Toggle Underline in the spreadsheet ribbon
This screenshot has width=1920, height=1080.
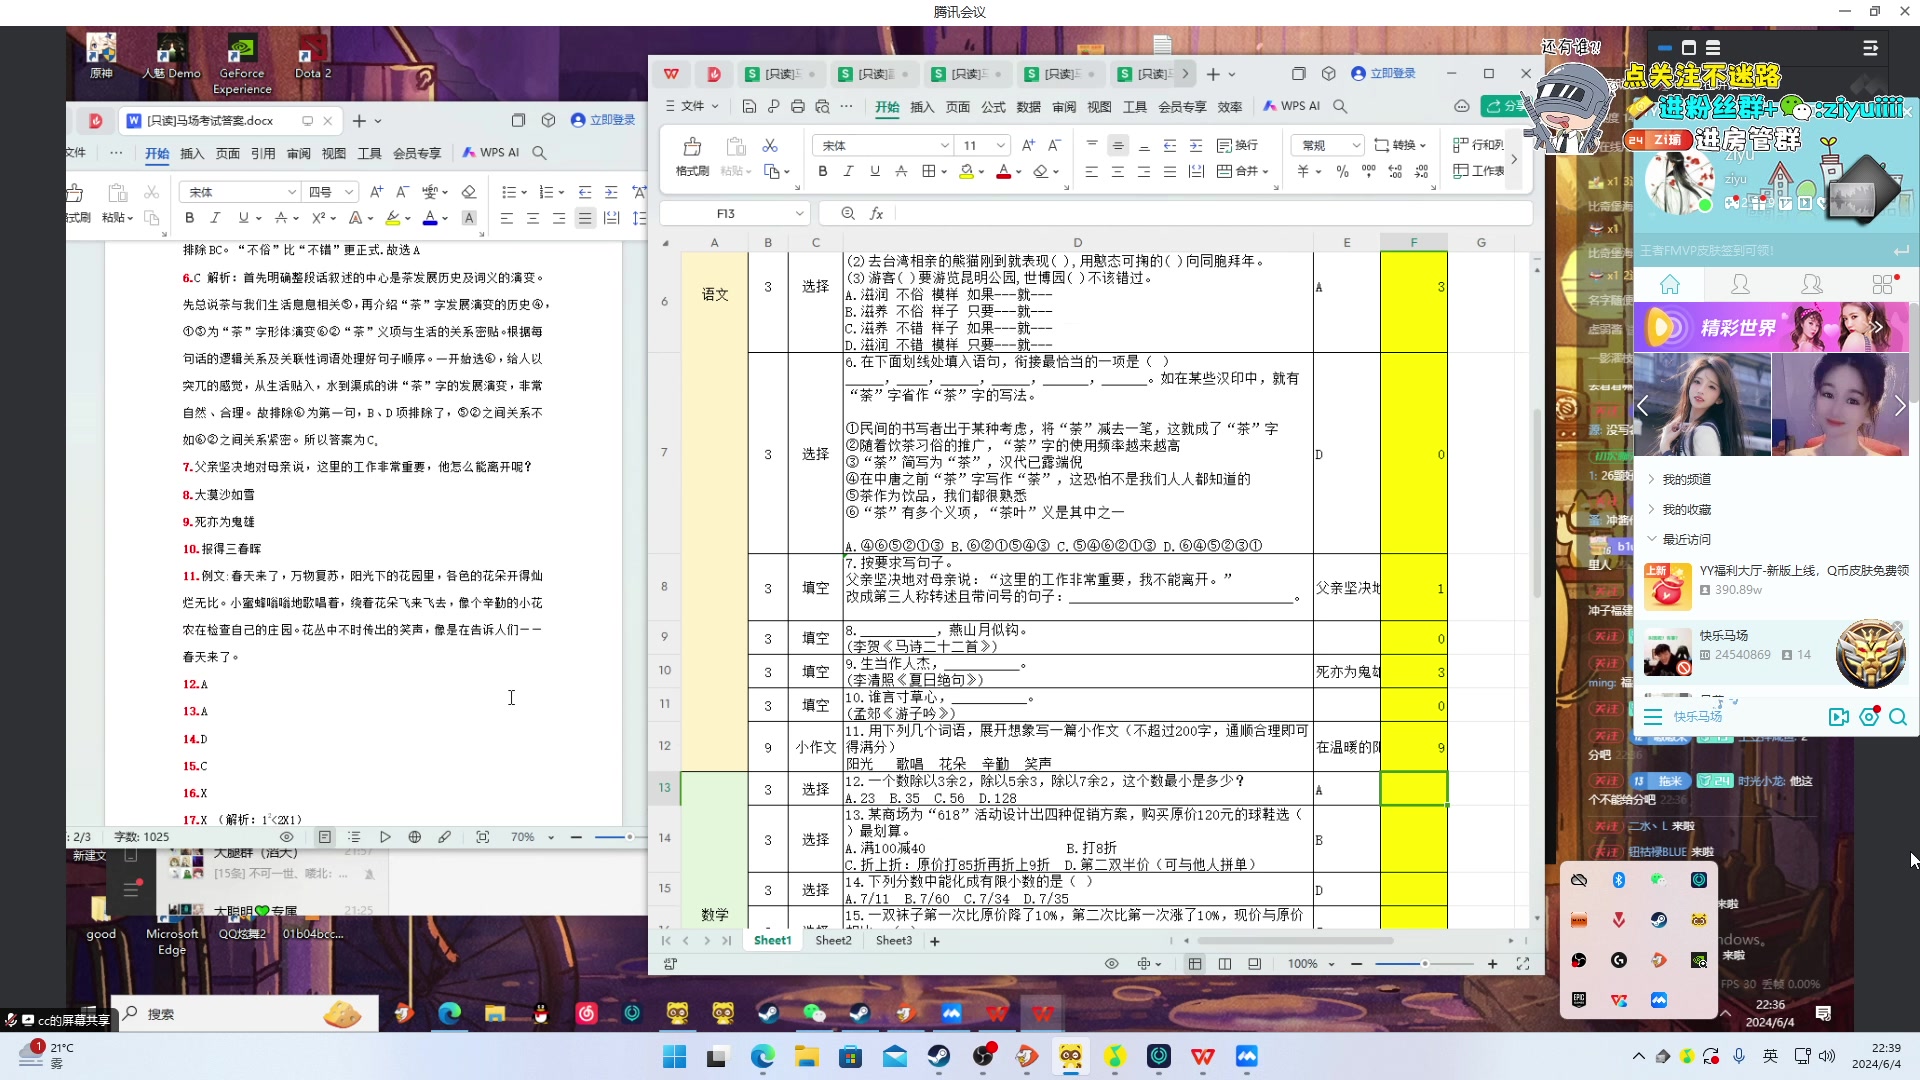875,172
